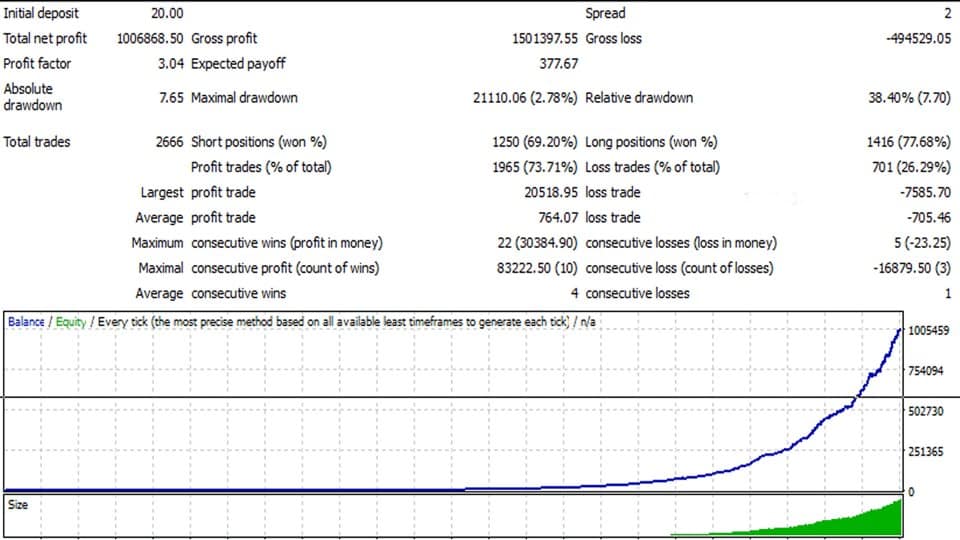Click the Size label in volume panel
960x540 pixels.
click(18, 505)
